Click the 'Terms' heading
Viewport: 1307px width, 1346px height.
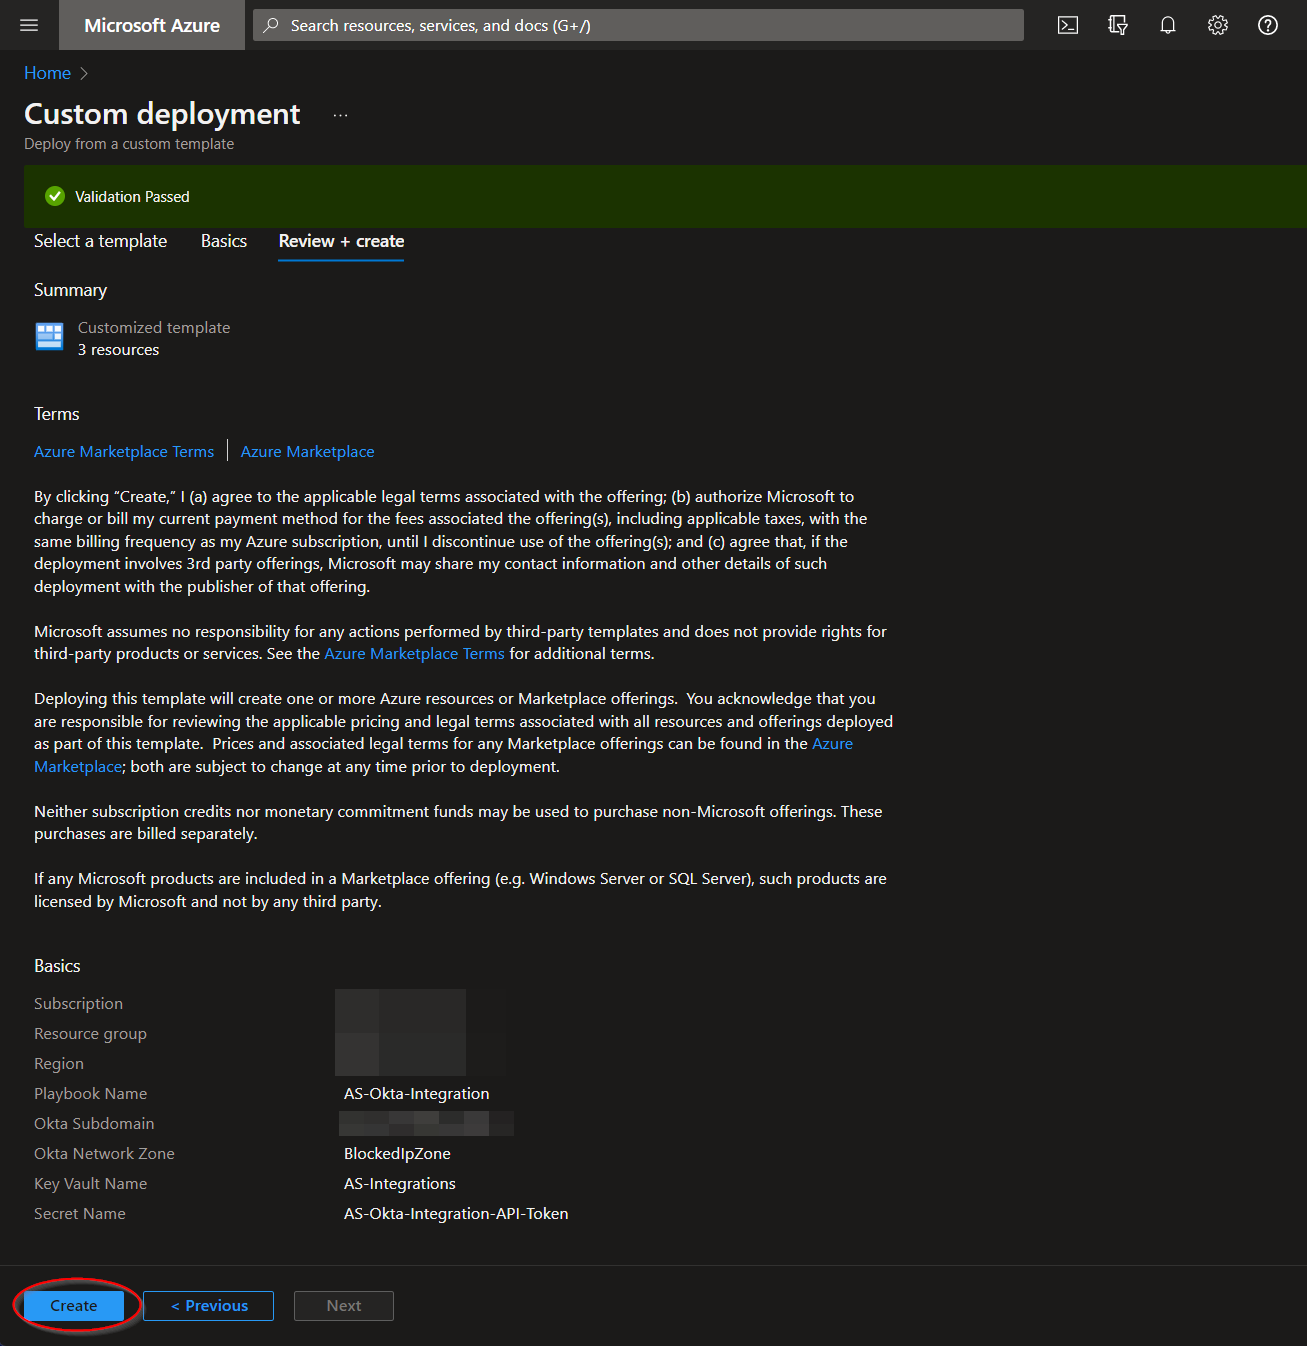tap(56, 414)
